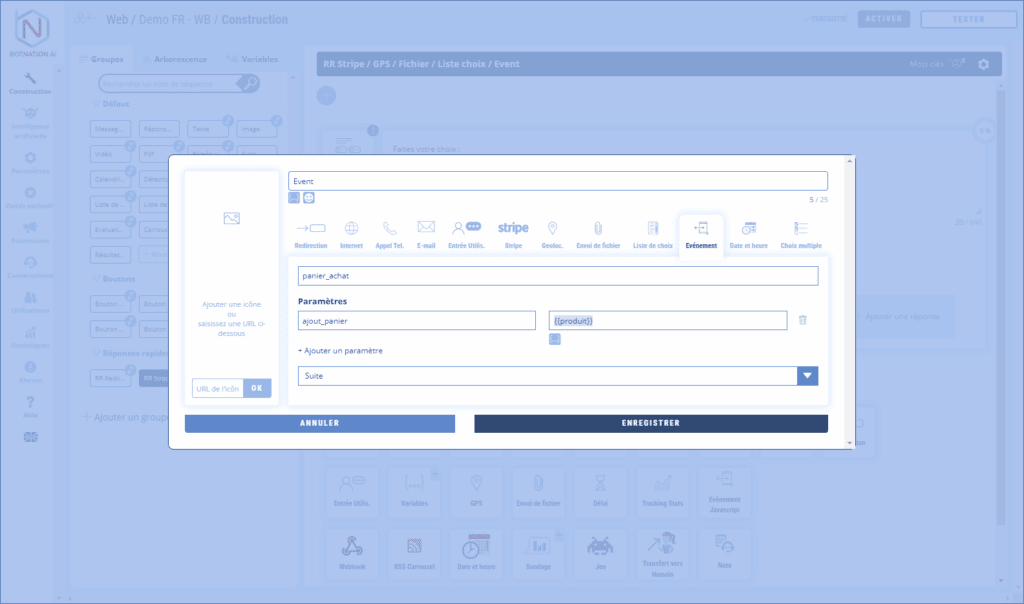Open emoji picker below the Event title

[309, 198]
